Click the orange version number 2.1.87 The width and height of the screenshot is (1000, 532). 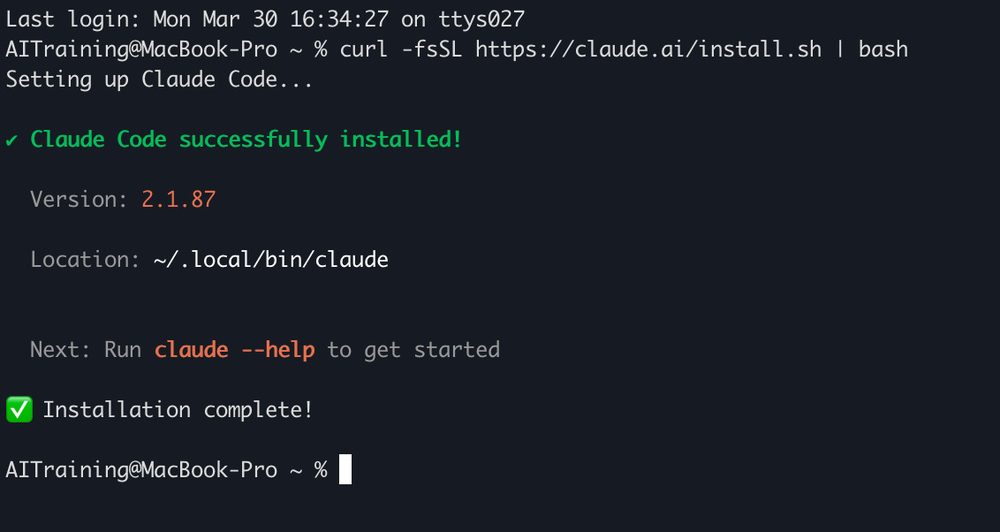[178, 200]
